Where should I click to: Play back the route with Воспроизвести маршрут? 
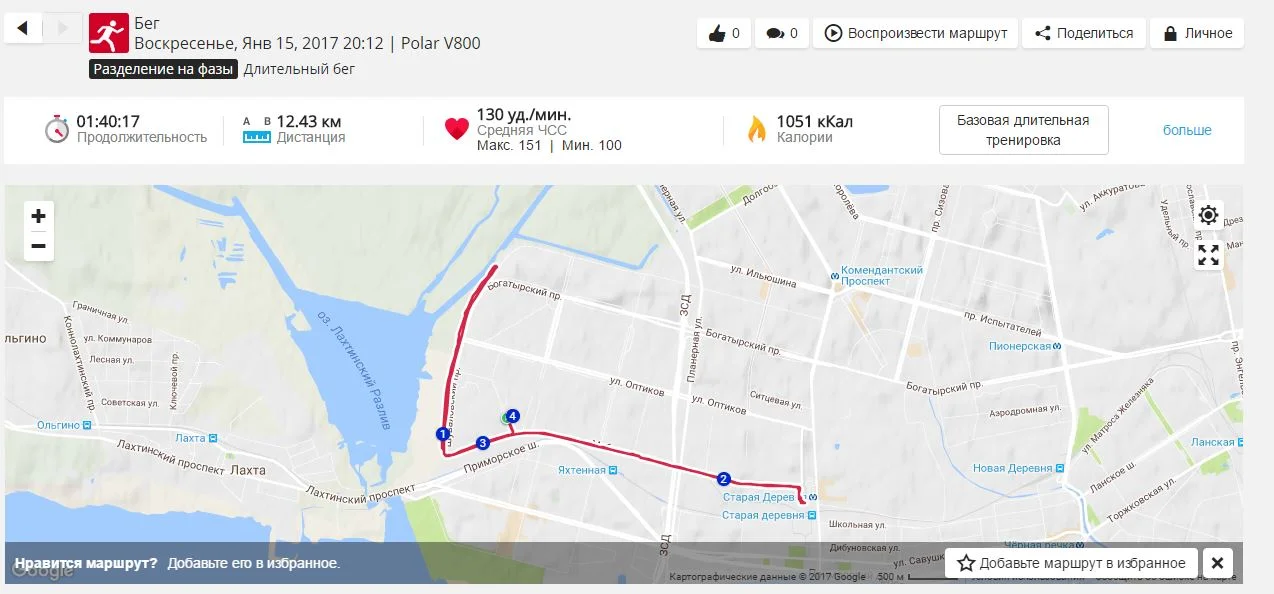pos(915,33)
